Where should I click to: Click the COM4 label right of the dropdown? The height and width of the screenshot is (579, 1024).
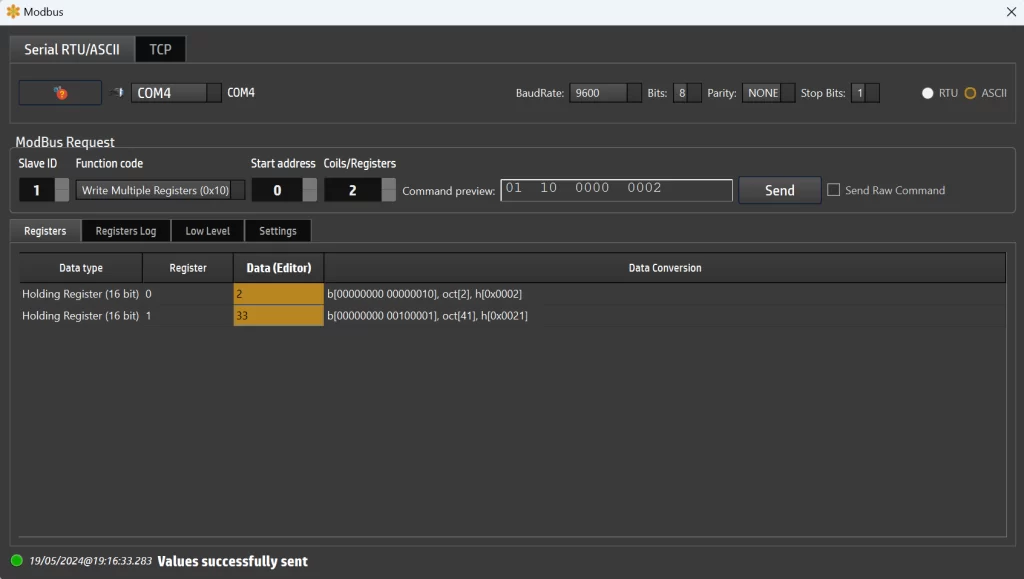coord(241,93)
